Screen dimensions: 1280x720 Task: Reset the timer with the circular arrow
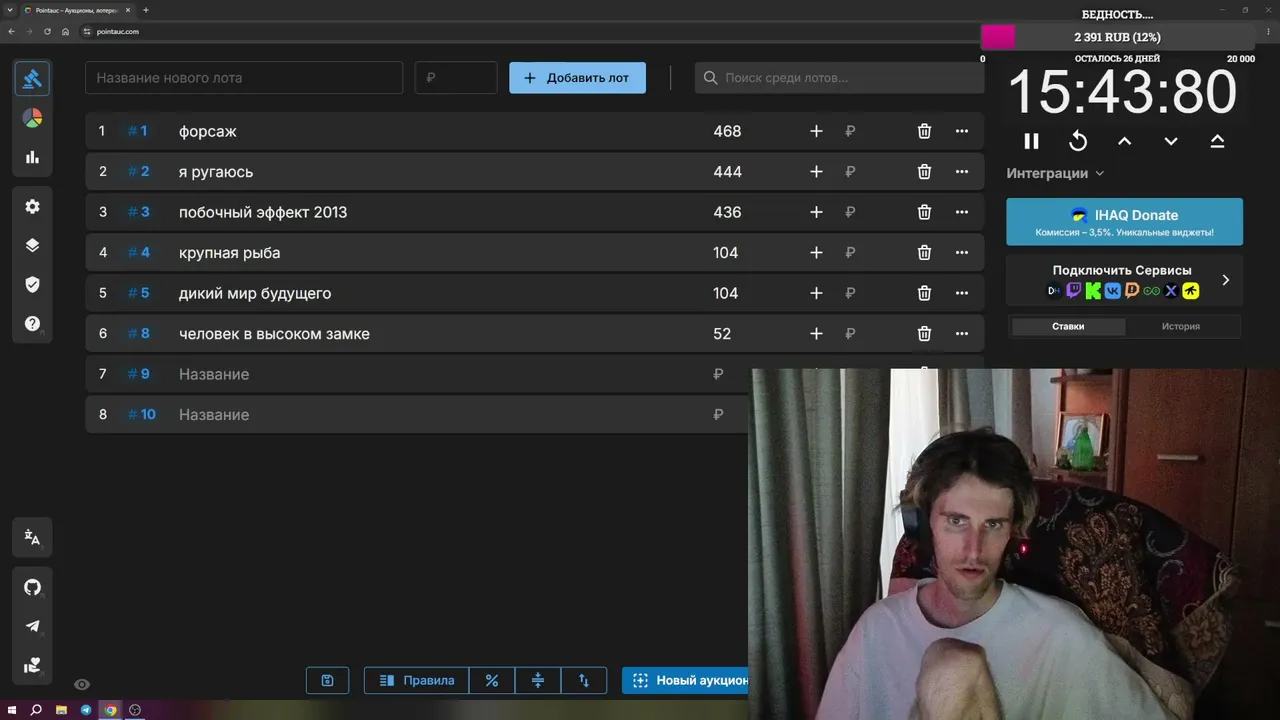(x=1078, y=141)
